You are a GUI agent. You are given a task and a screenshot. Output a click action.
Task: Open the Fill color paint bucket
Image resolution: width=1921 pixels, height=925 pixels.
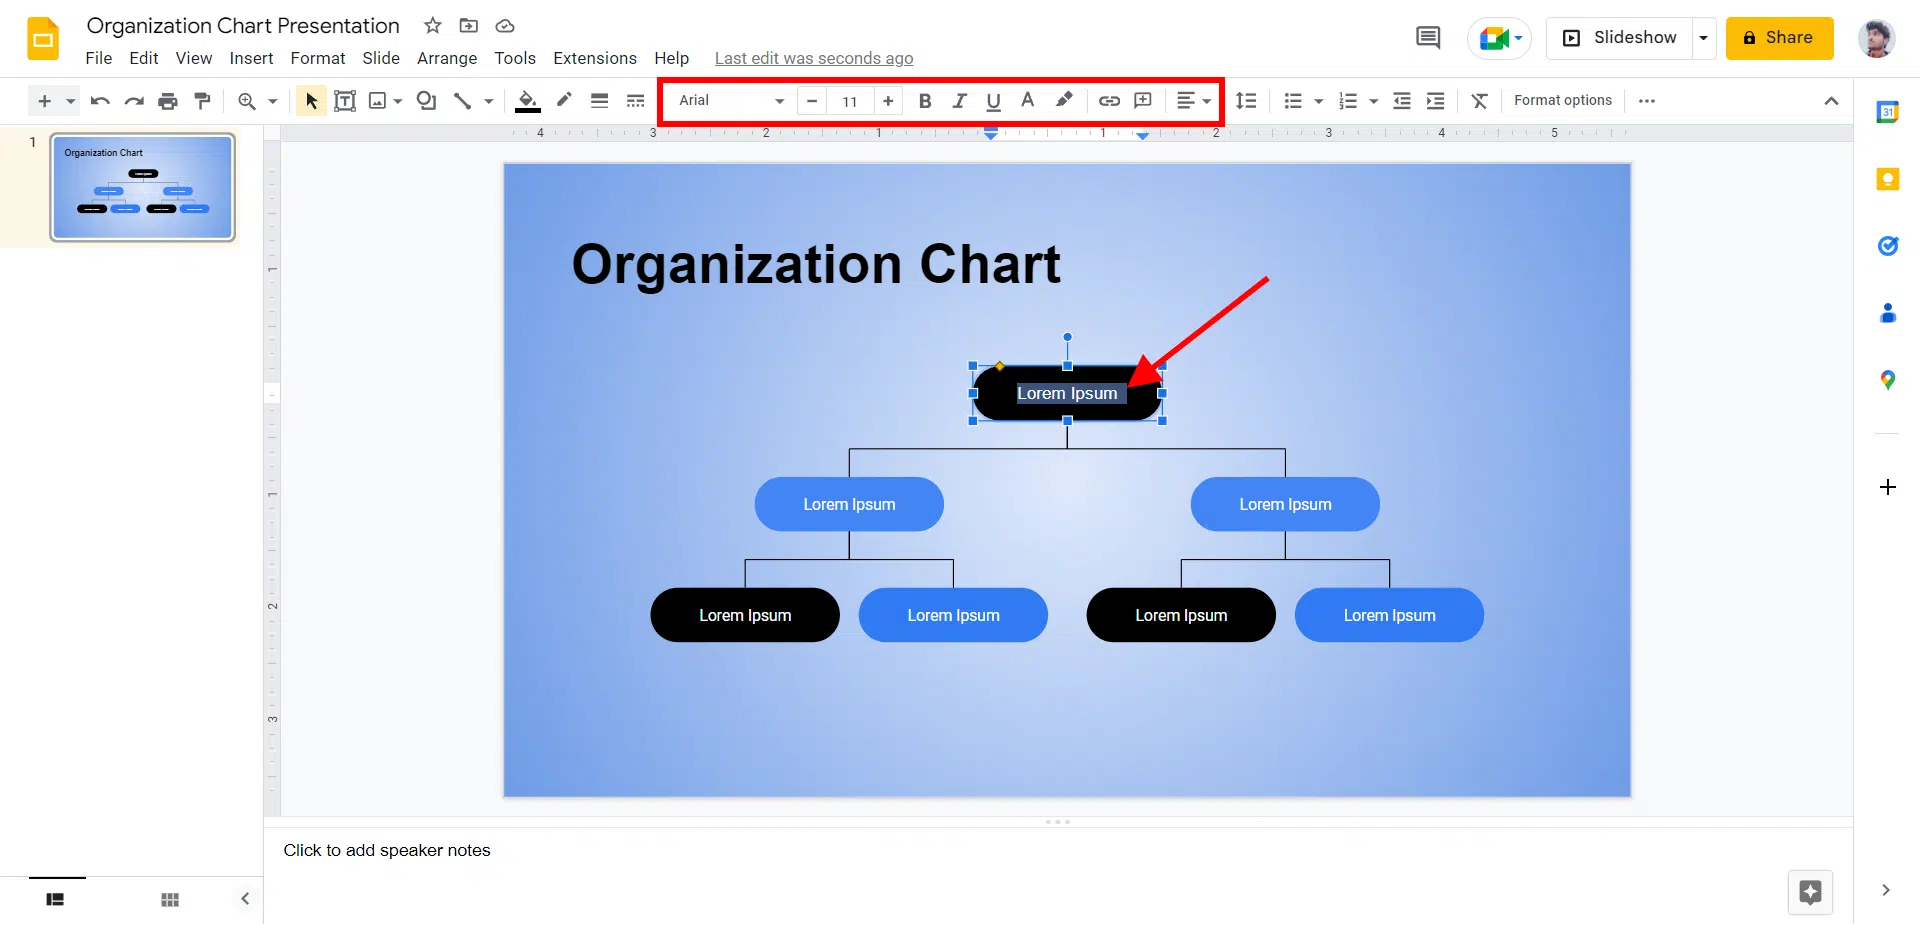(527, 101)
